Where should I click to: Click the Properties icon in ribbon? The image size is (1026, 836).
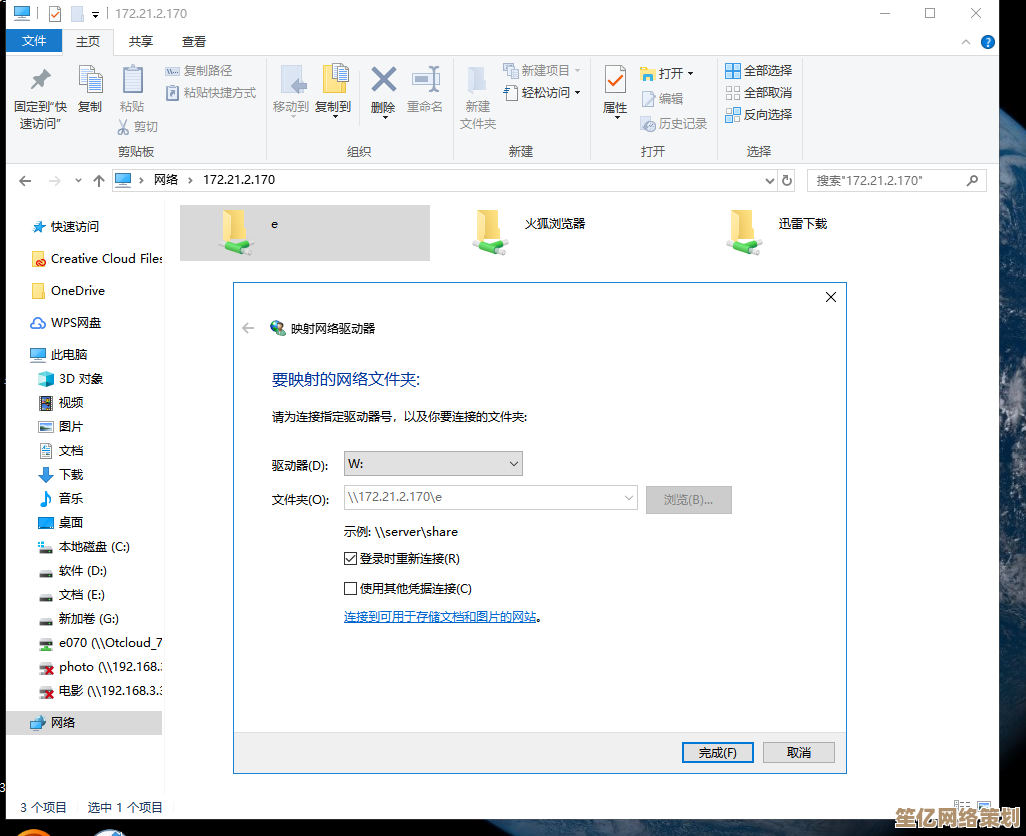(615, 82)
